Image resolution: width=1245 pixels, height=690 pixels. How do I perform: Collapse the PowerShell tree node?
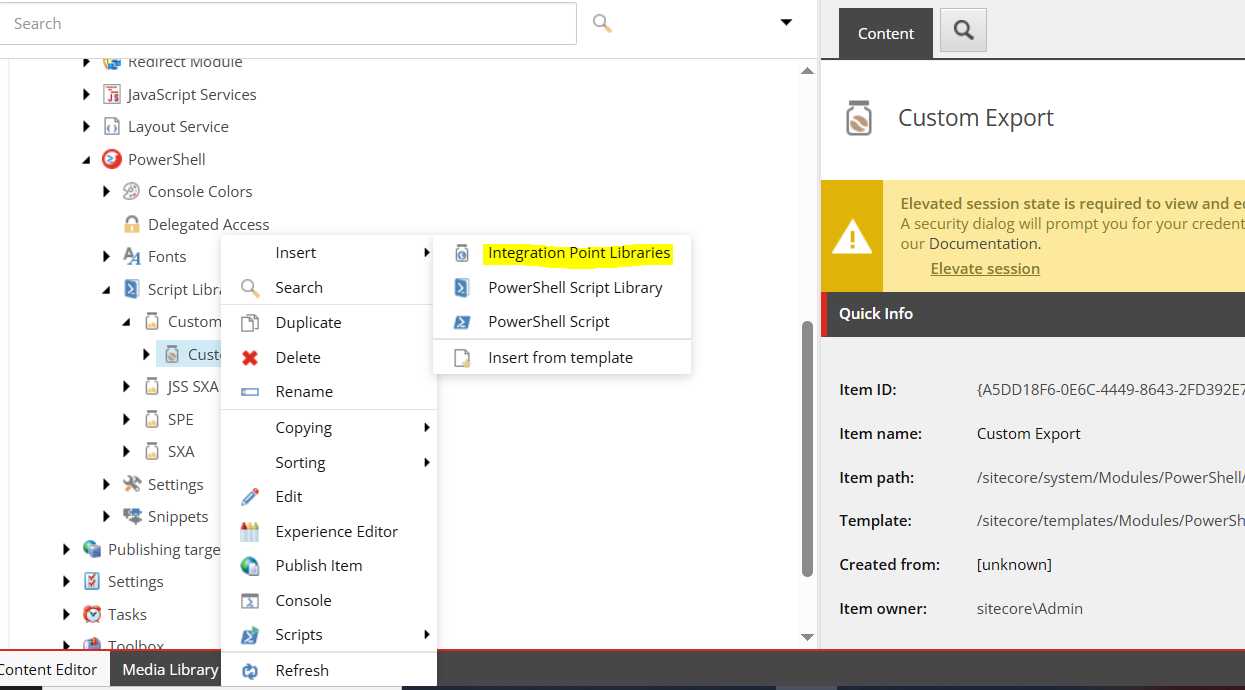pos(87,160)
